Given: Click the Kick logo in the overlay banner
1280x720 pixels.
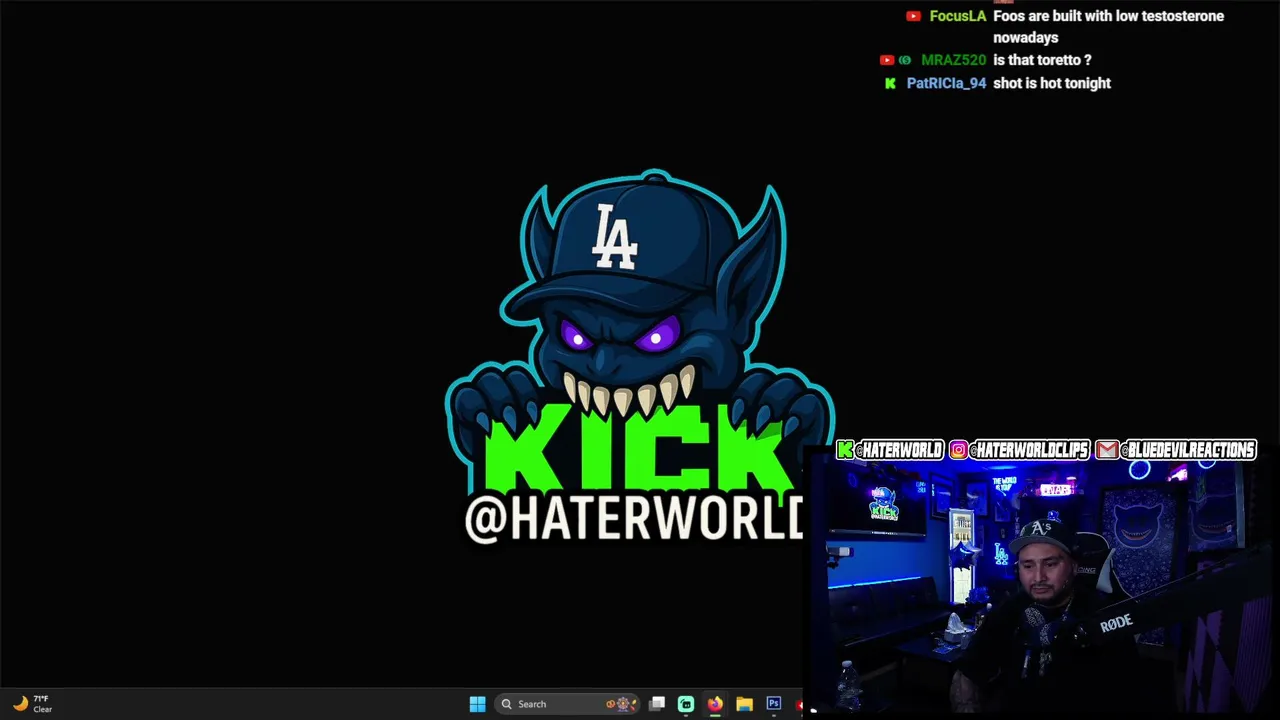Looking at the screenshot, I should (846, 450).
